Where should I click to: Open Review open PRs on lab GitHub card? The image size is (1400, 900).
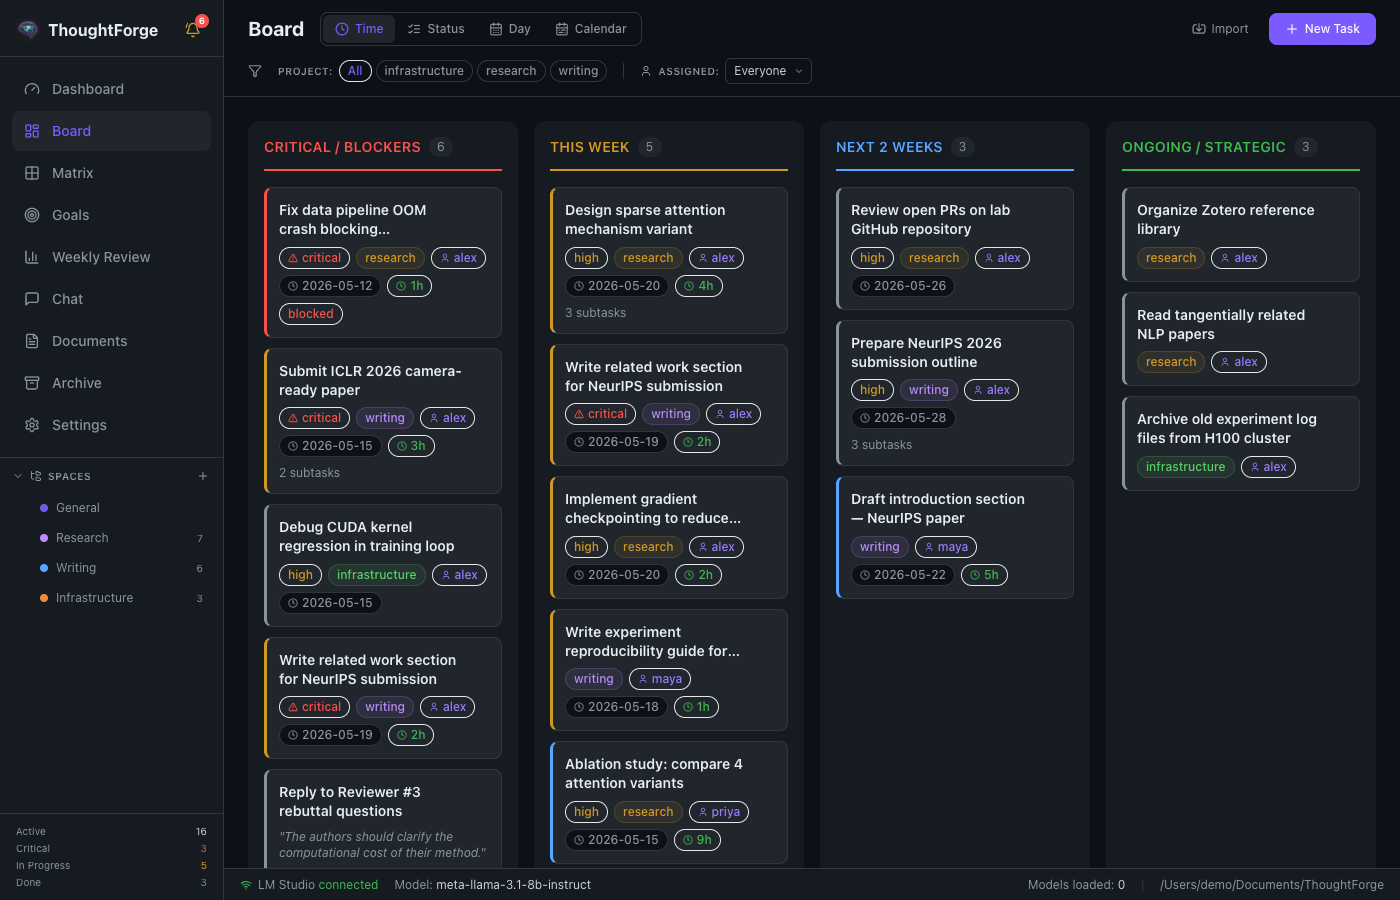955,248
